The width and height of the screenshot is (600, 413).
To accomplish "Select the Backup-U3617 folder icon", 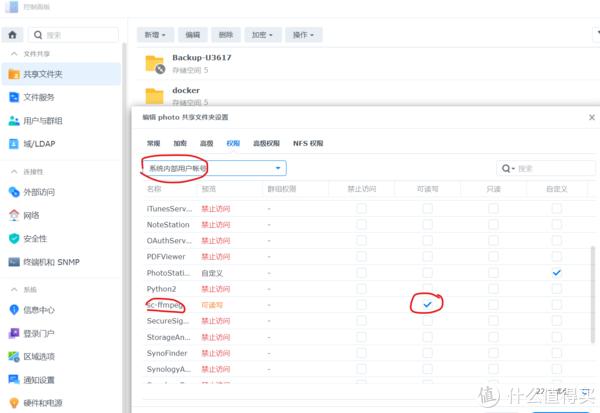I will coord(155,64).
